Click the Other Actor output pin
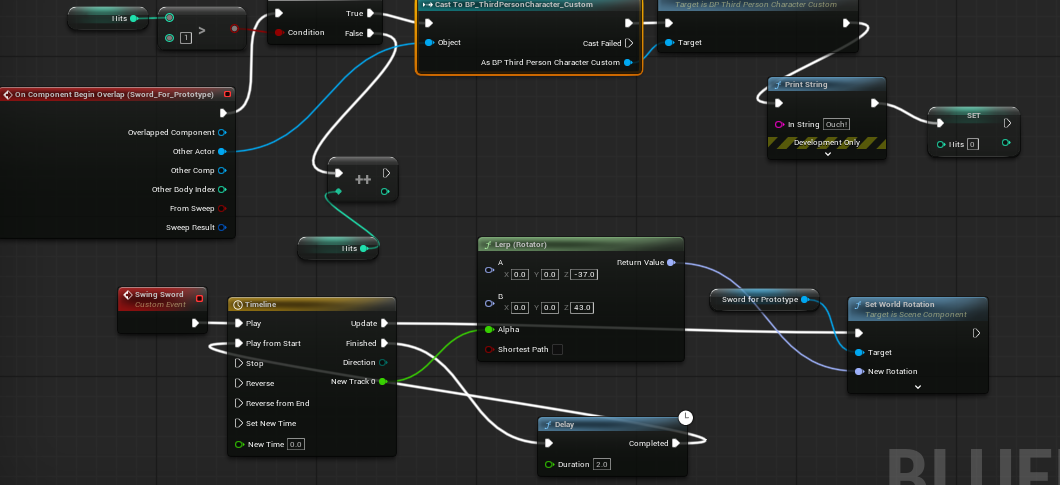Image resolution: width=1060 pixels, height=485 pixels. click(222, 152)
